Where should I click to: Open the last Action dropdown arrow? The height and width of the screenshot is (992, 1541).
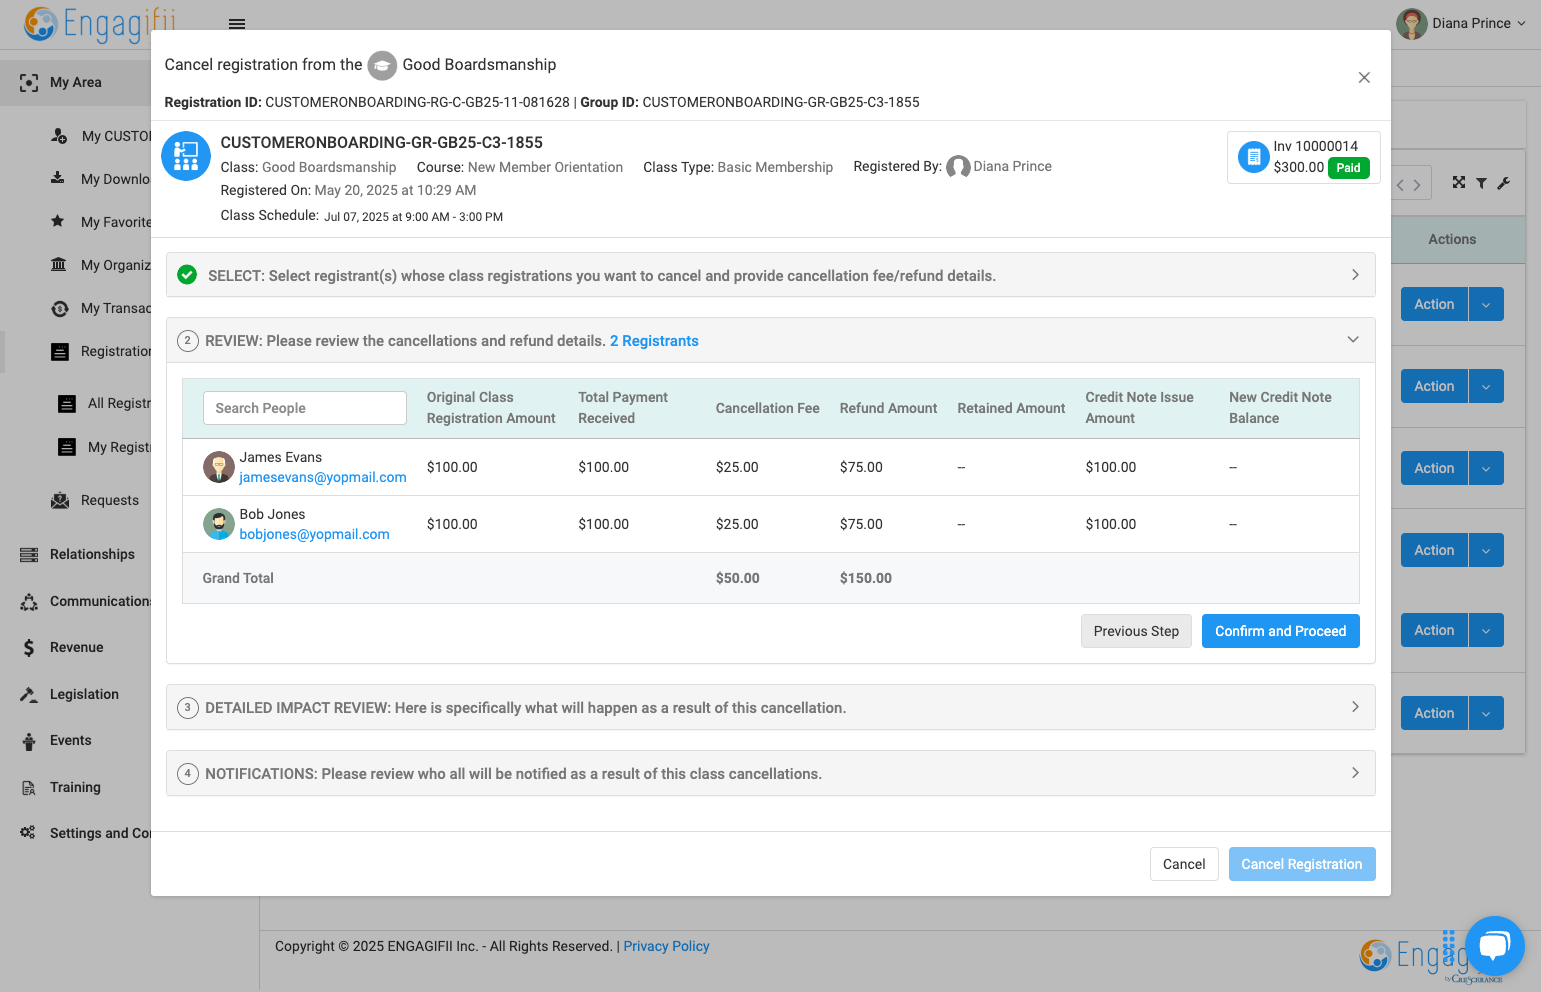coord(1486,713)
